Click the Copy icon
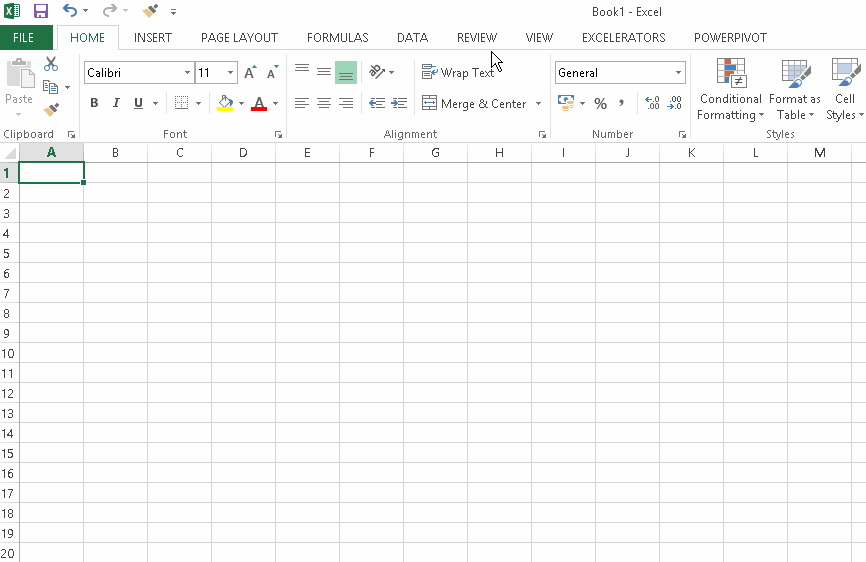The height and width of the screenshot is (562, 866). pos(51,87)
